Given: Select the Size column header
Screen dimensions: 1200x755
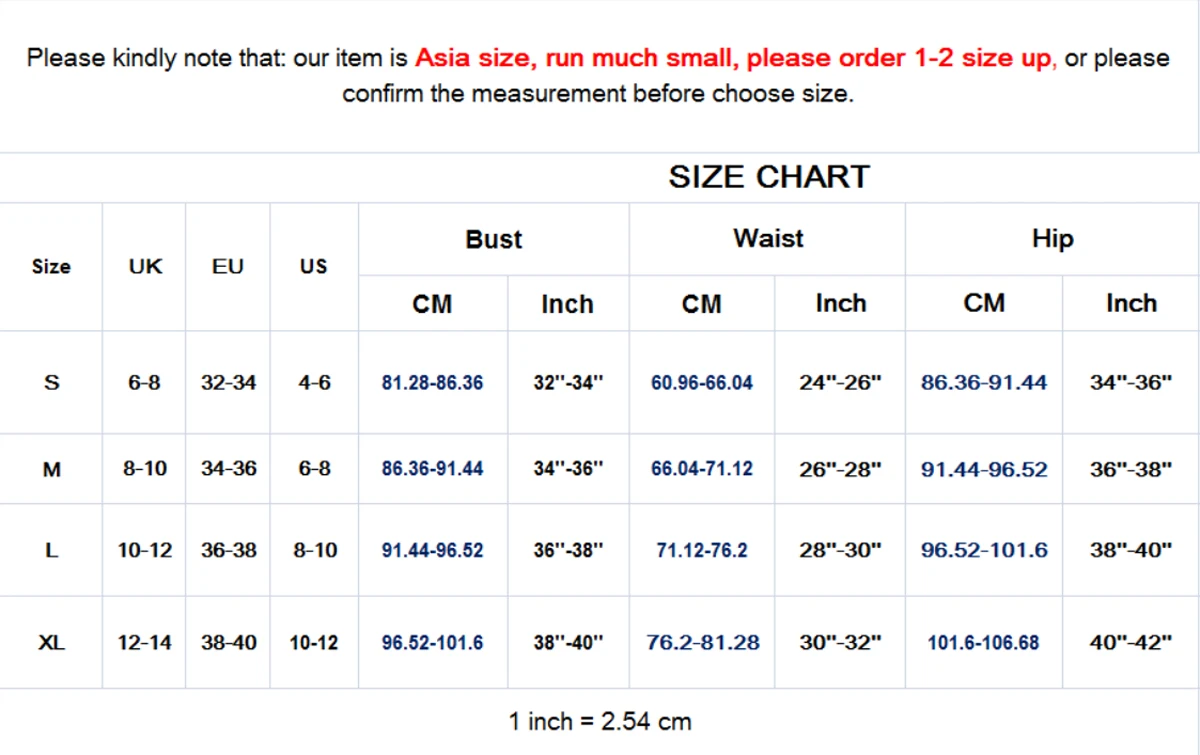Looking at the screenshot, I should (51, 266).
